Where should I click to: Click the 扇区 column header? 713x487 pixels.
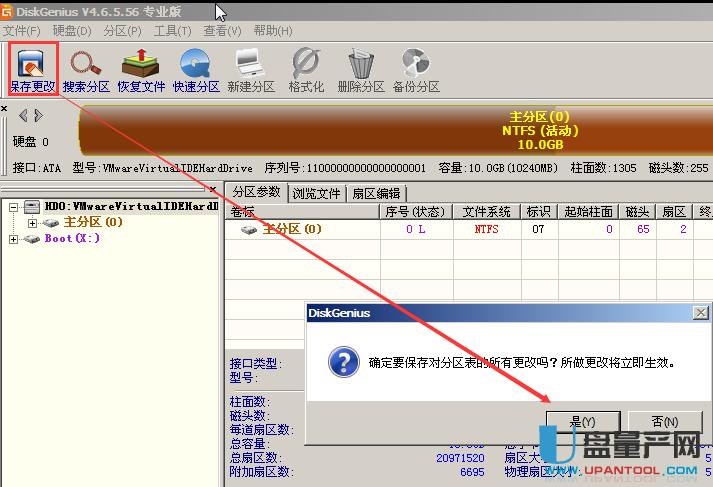tap(674, 211)
